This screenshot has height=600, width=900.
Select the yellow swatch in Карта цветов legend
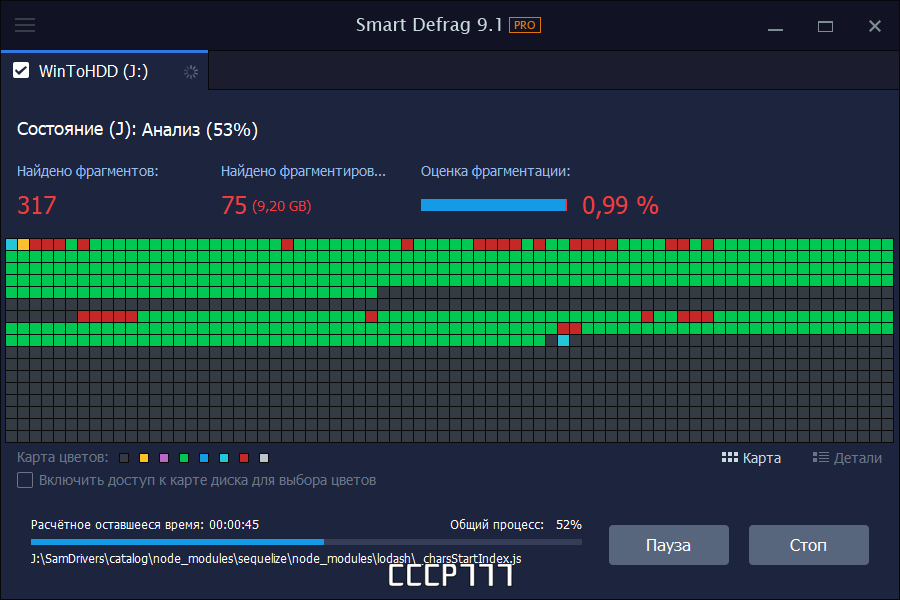tap(144, 457)
